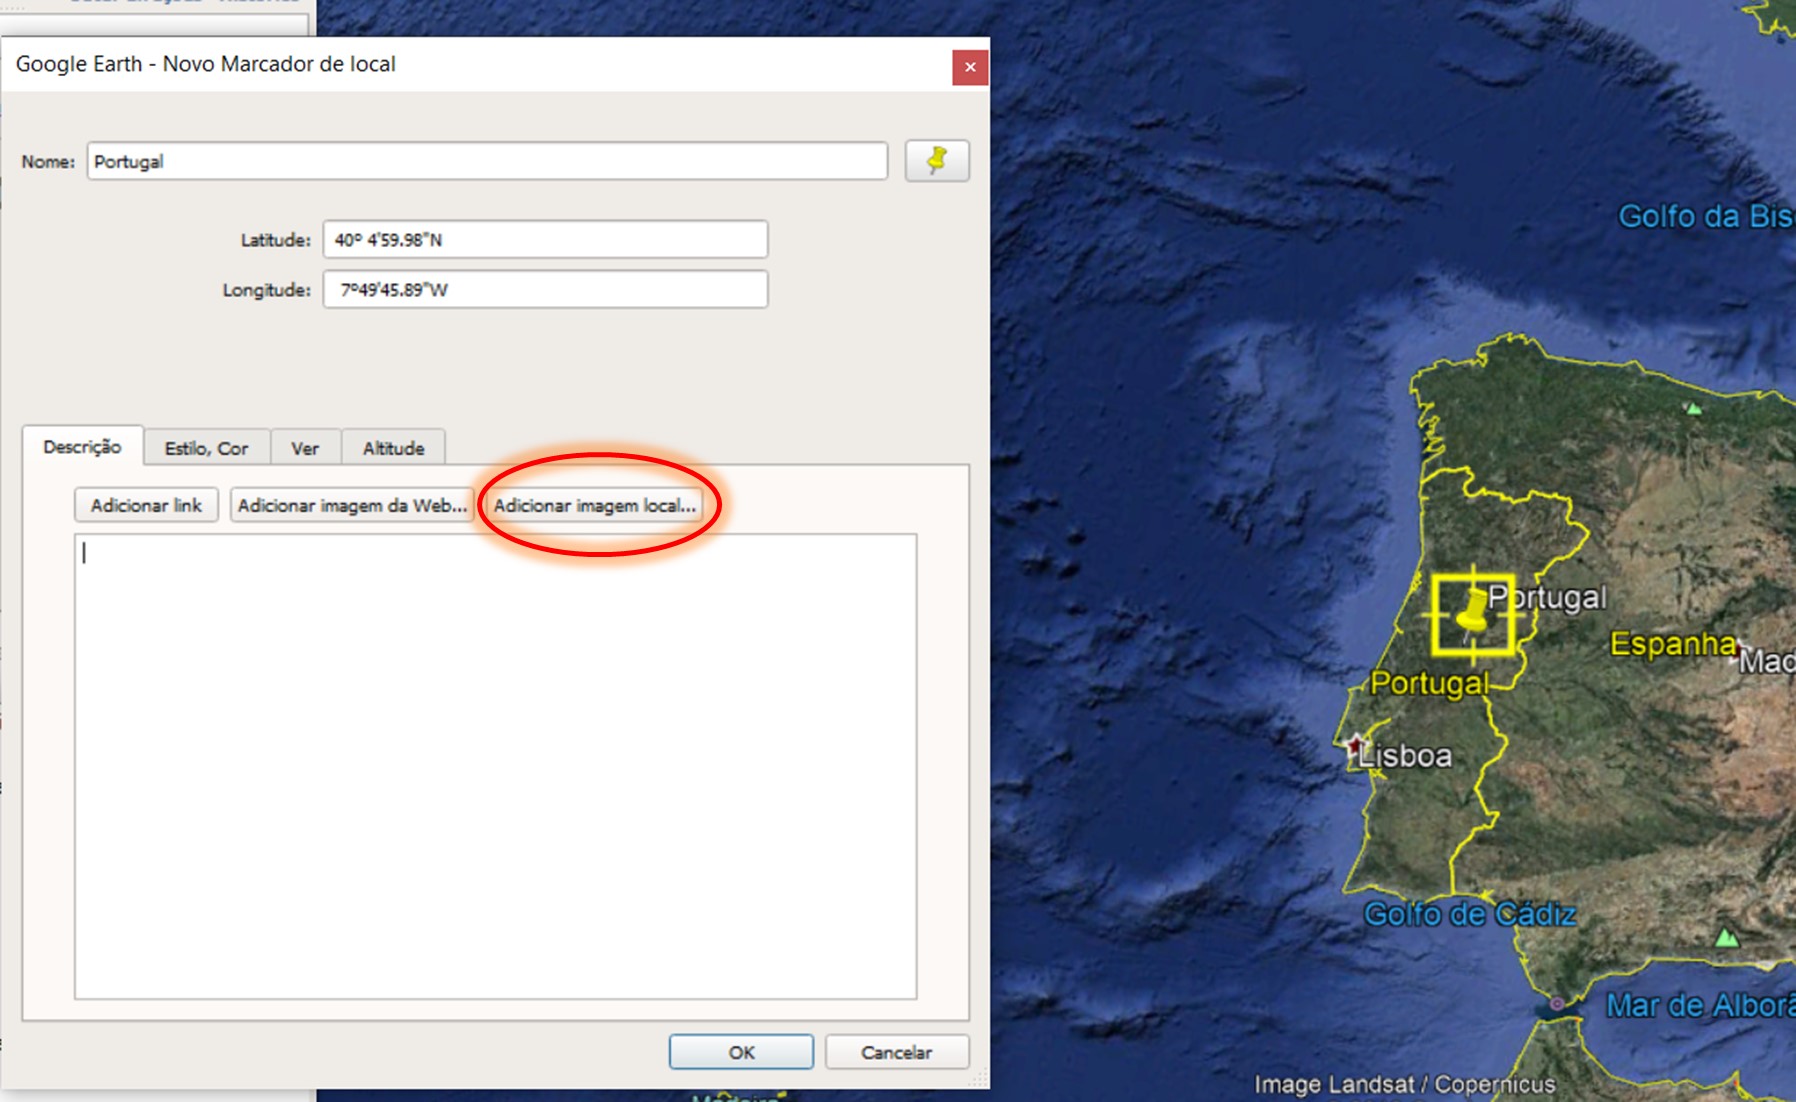The width and height of the screenshot is (1796, 1102).
Task: Click the green mountain icon in northern Spain
Action: click(1693, 408)
